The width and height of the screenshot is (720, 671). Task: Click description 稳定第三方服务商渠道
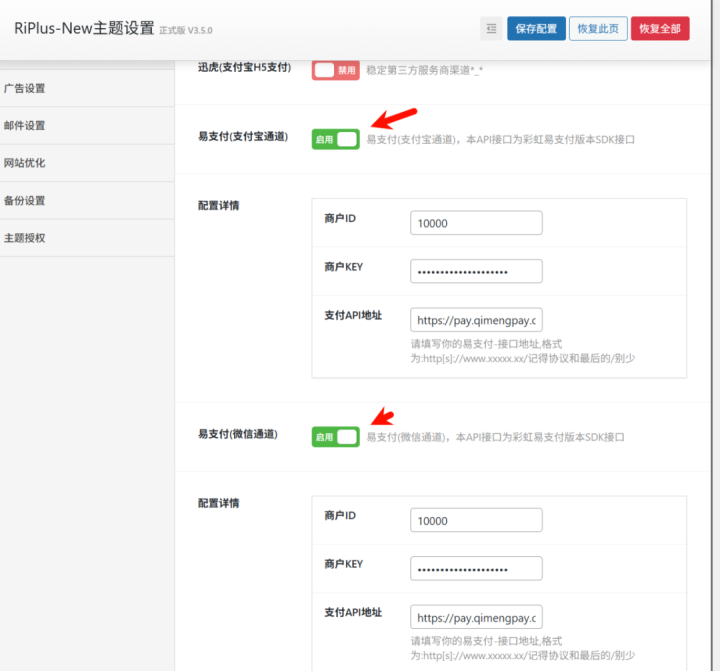pyautogui.click(x=424, y=70)
